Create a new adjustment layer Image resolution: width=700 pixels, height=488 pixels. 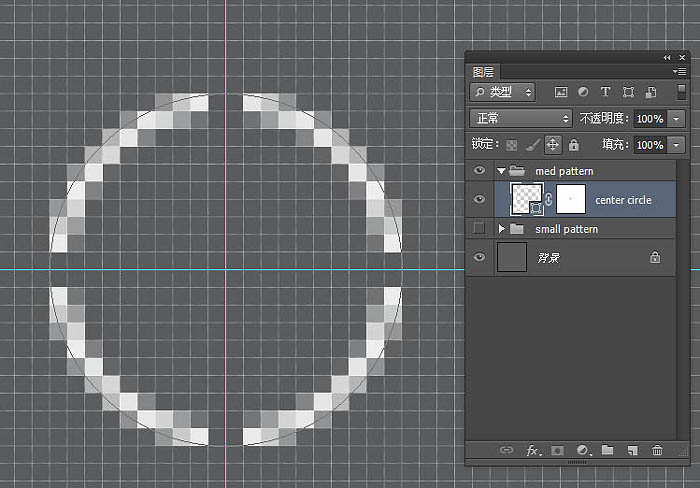click(583, 451)
